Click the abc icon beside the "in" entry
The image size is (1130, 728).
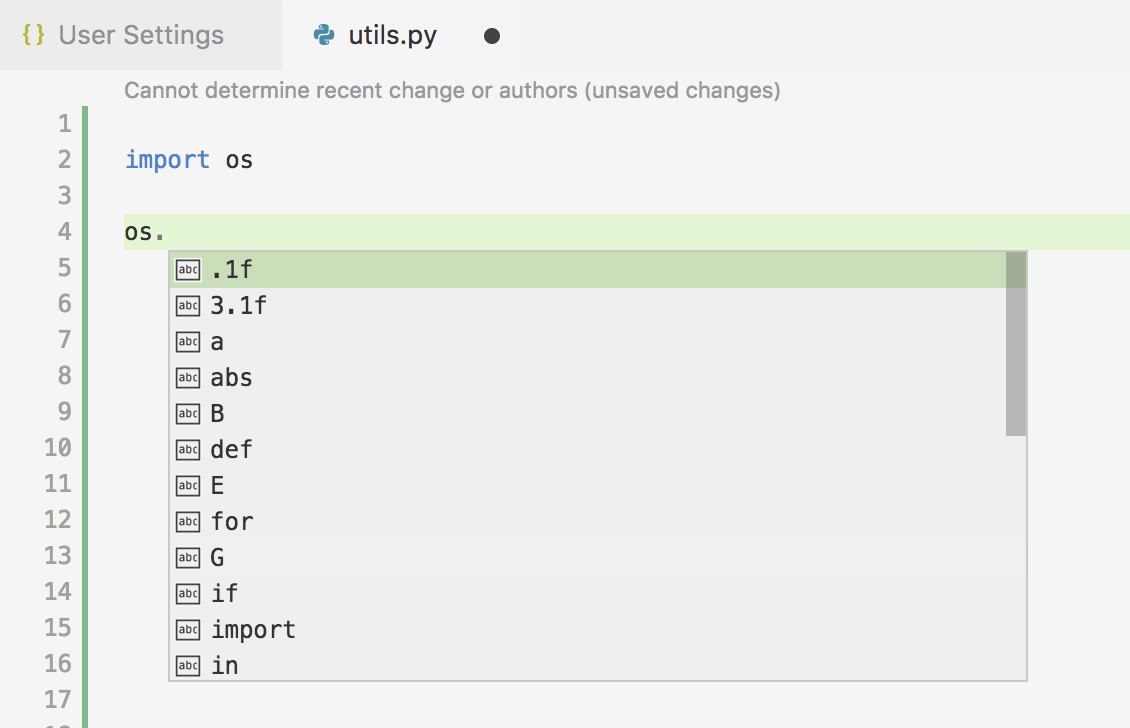point(187,665)
